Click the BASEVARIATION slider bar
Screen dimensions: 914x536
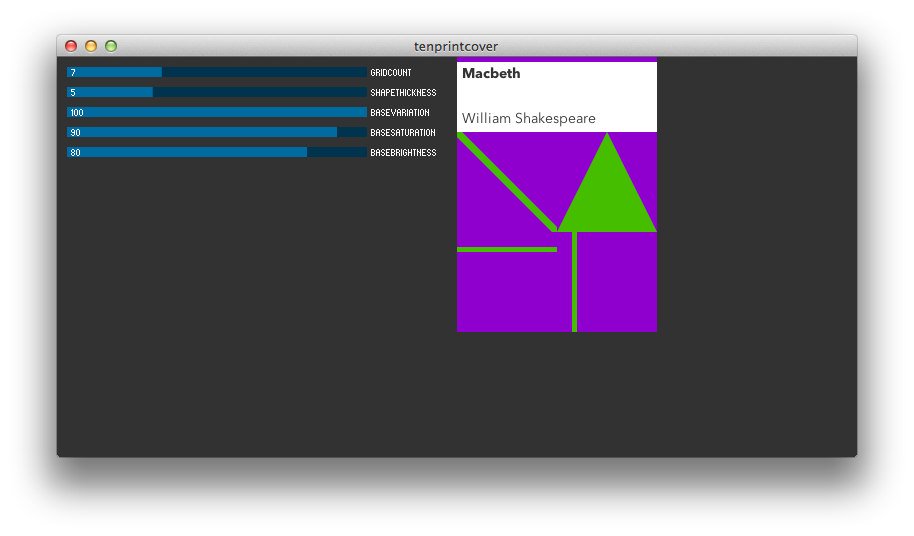point(217,112)
